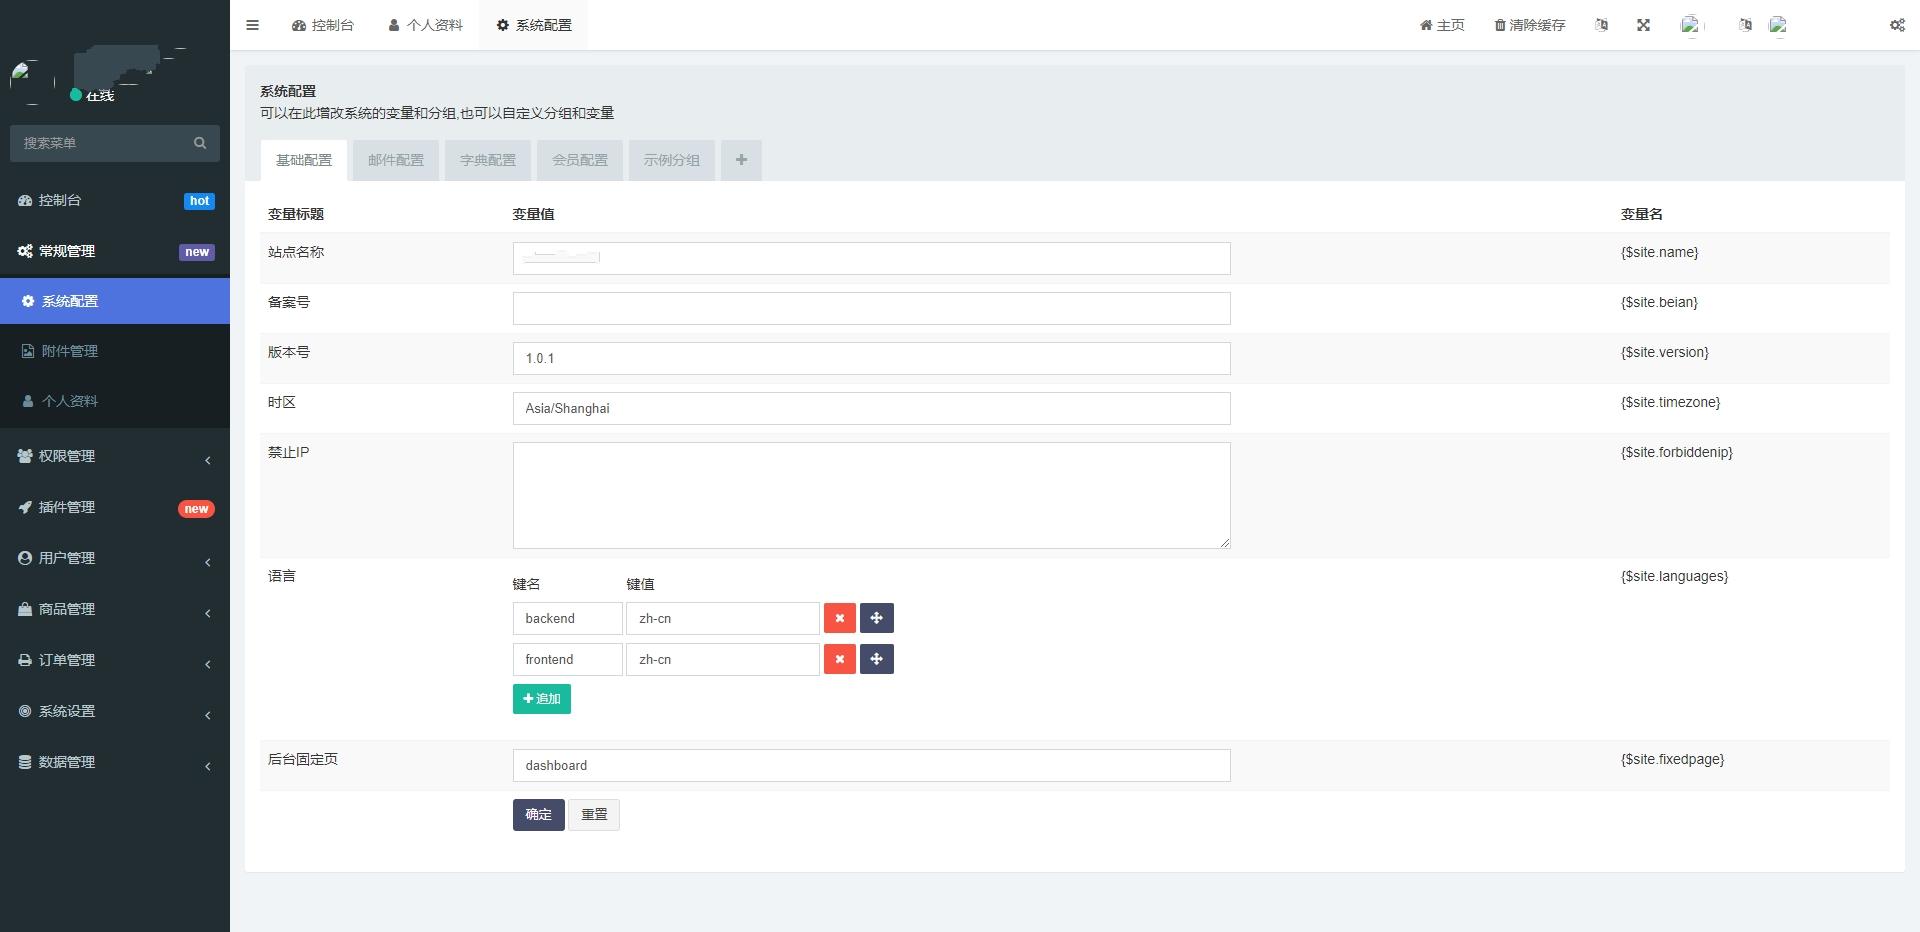Select the 系统配置 top navigation tab

pos(534,25)
